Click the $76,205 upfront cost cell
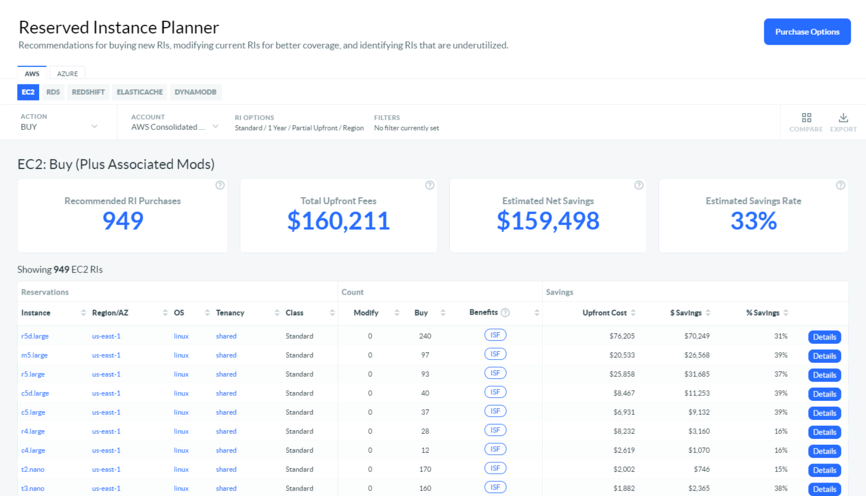 point(622,336)
